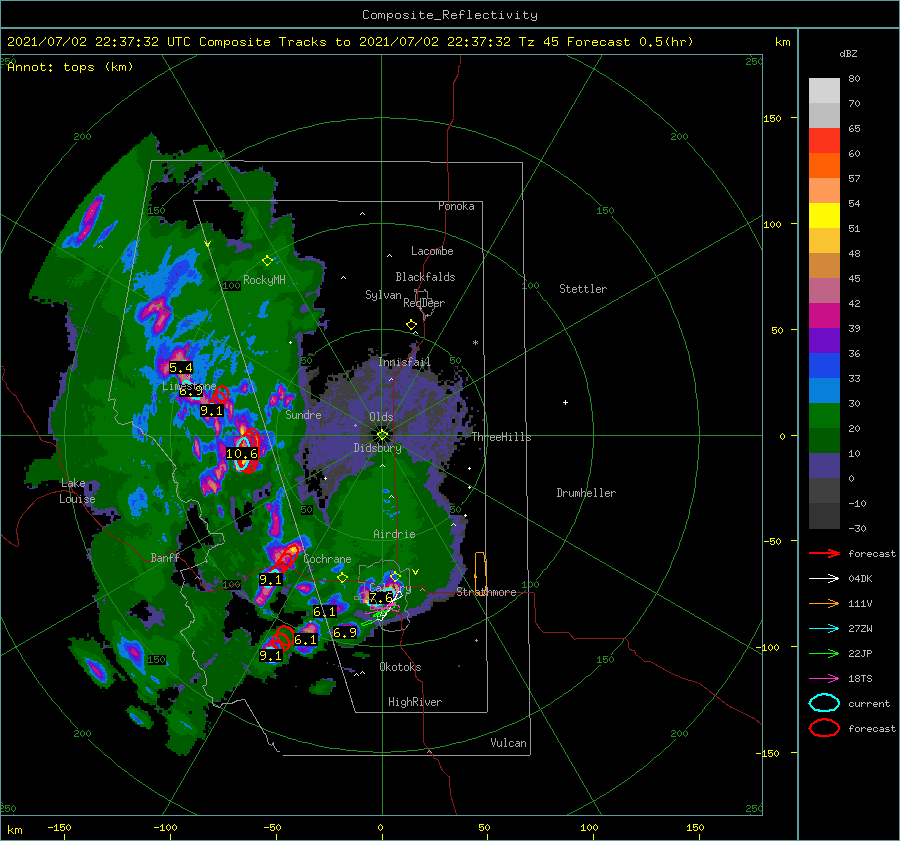Click the Okotoks label
The width and height of the screenshot is (900, 841).
pyautogui.click(x=400, y=666)
